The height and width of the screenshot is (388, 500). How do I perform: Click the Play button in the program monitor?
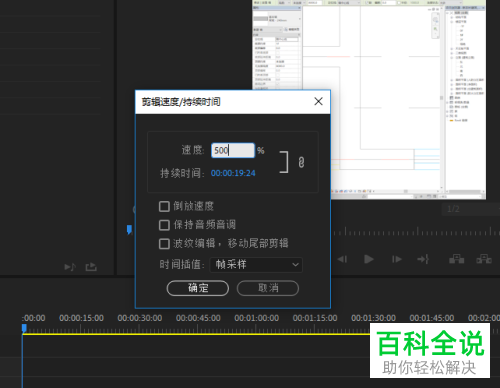pos(369,259)
